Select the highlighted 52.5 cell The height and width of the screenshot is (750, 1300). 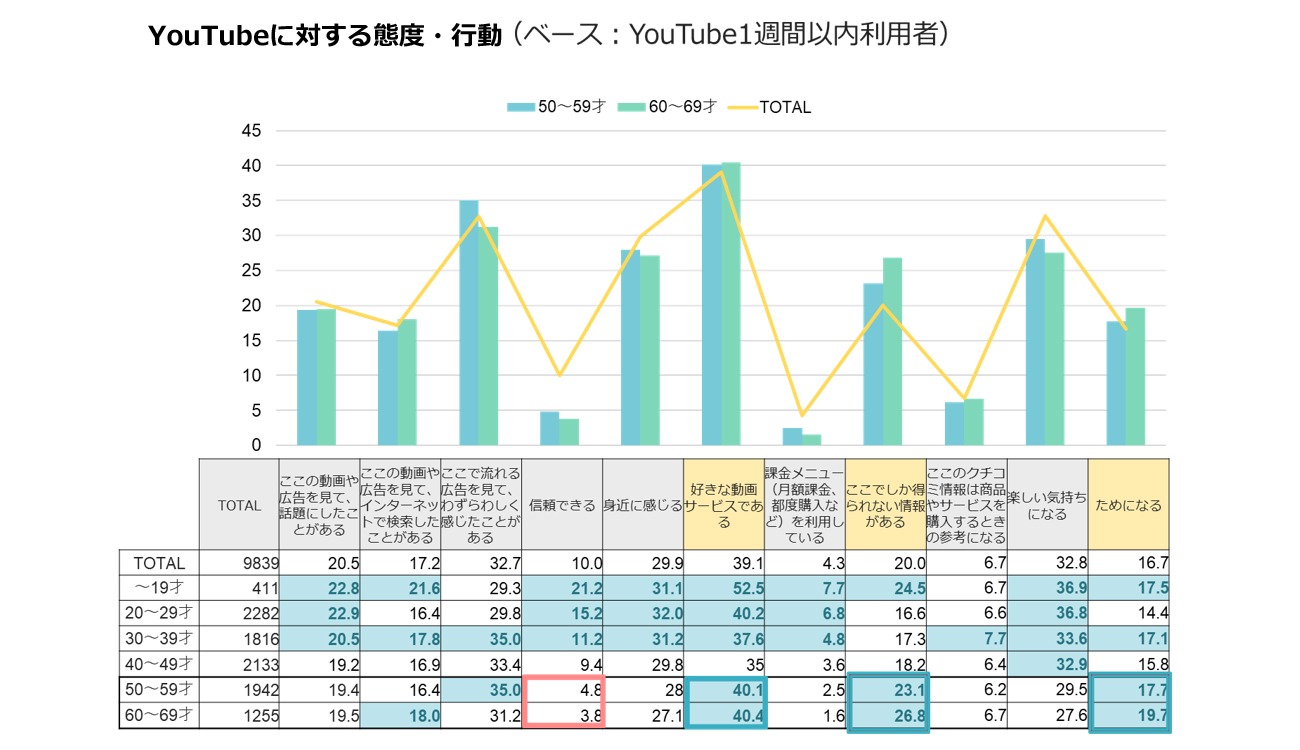coord(724,588)
